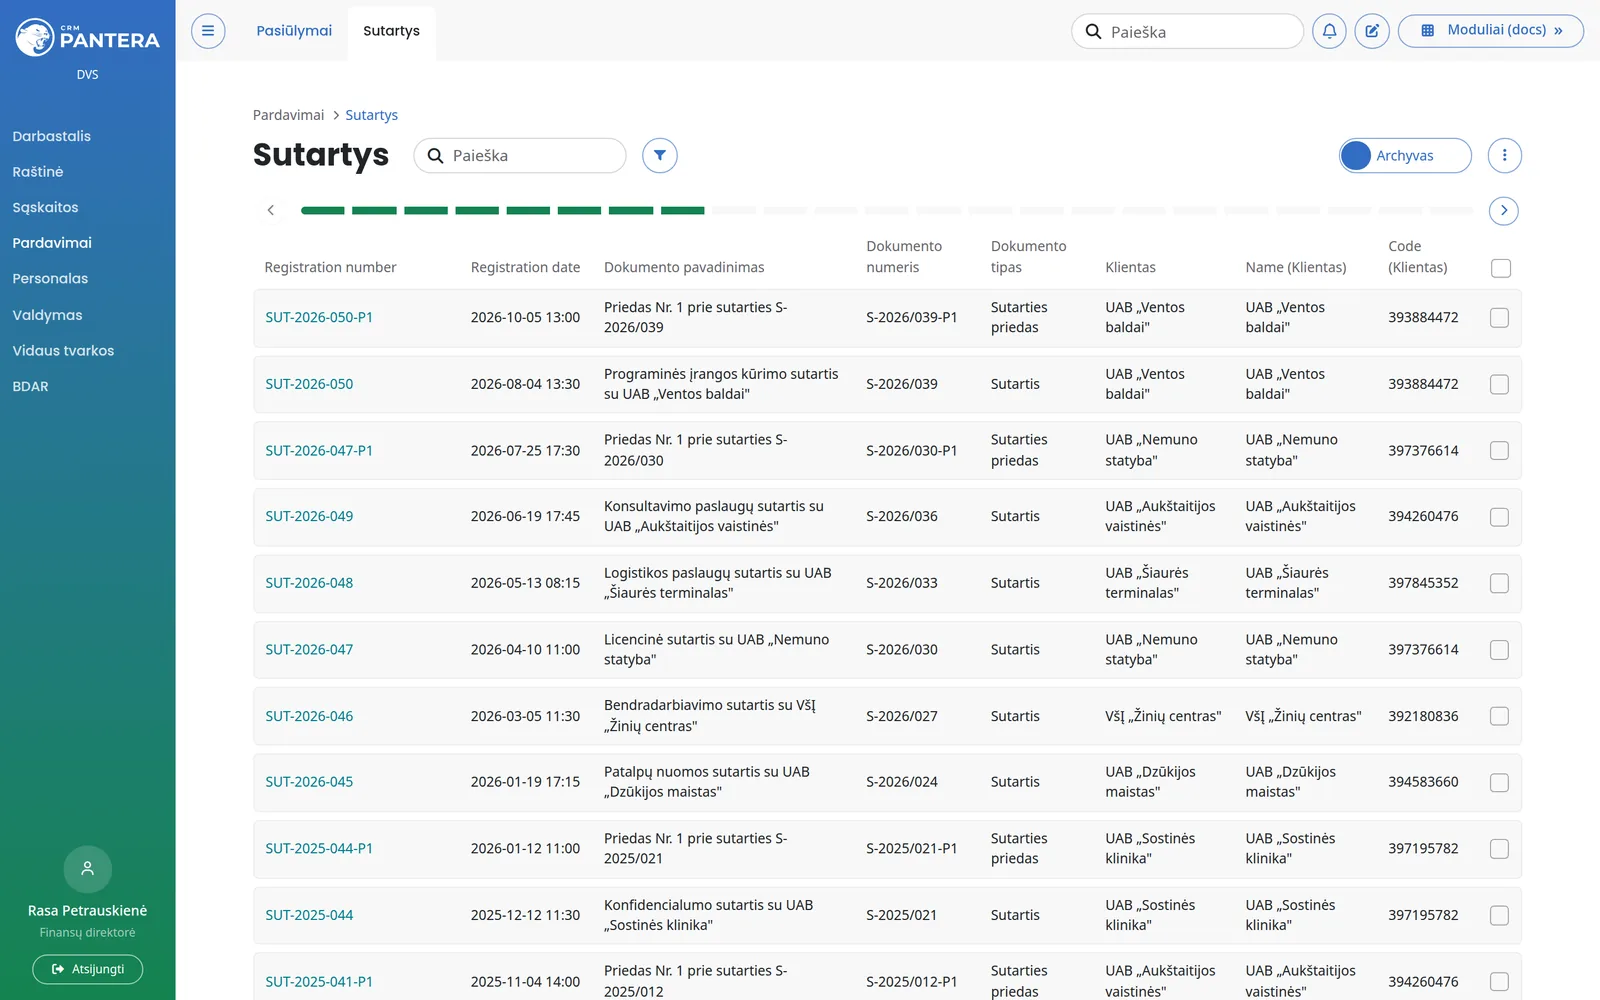Toggle the Archyvas switch
The height and width of the screenshot is (1000, 1600).
coord(1405,156)
